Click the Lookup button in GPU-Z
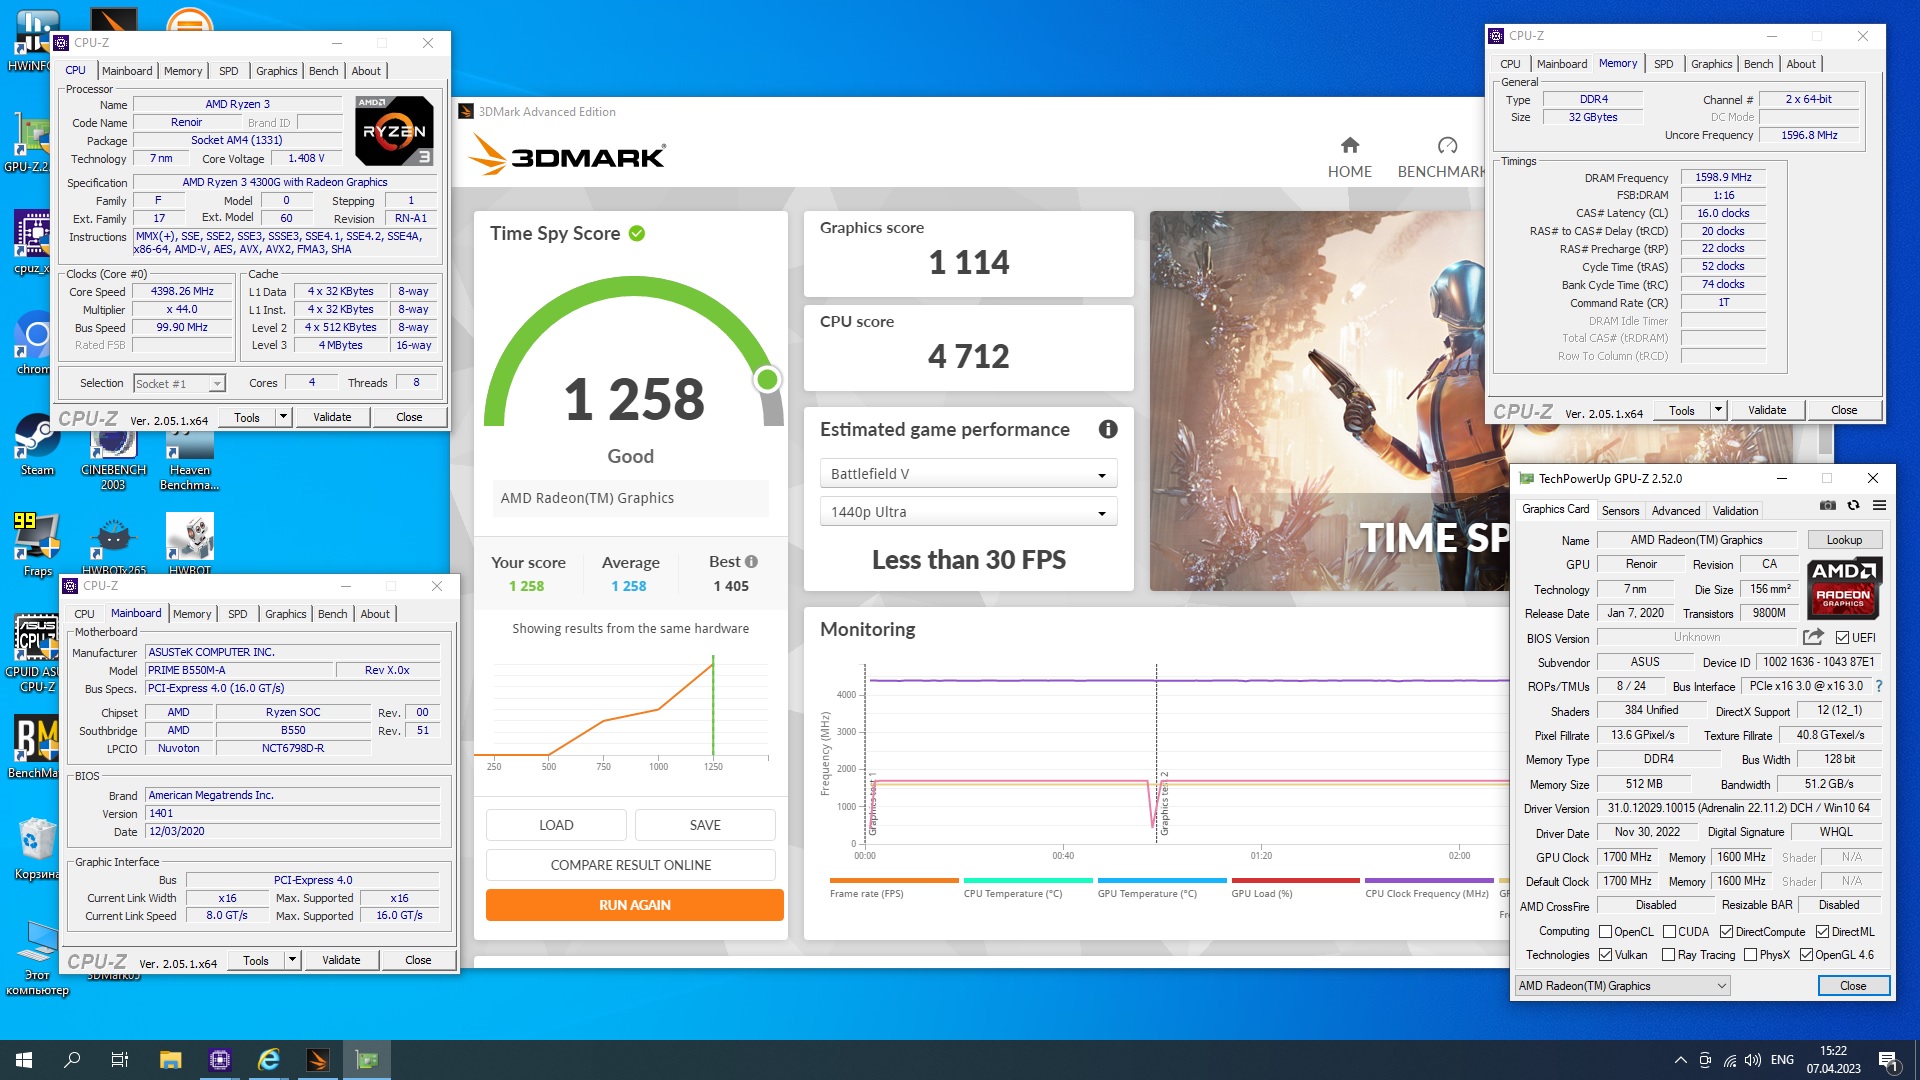Image resolution: width=1920 pixels, height=1080 pixels. (1844, 540)
